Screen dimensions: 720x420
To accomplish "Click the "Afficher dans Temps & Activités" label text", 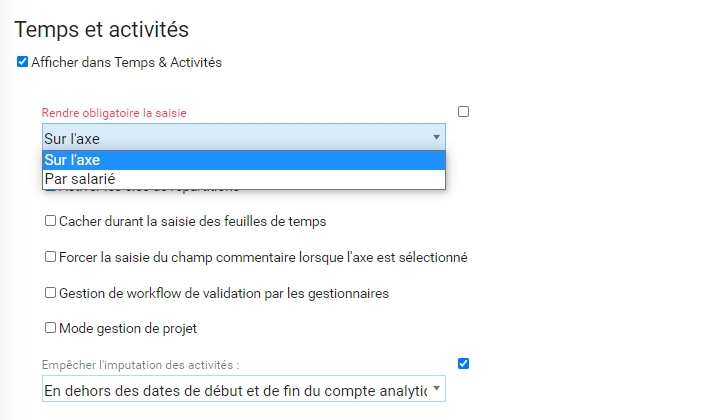I will 126,62.
